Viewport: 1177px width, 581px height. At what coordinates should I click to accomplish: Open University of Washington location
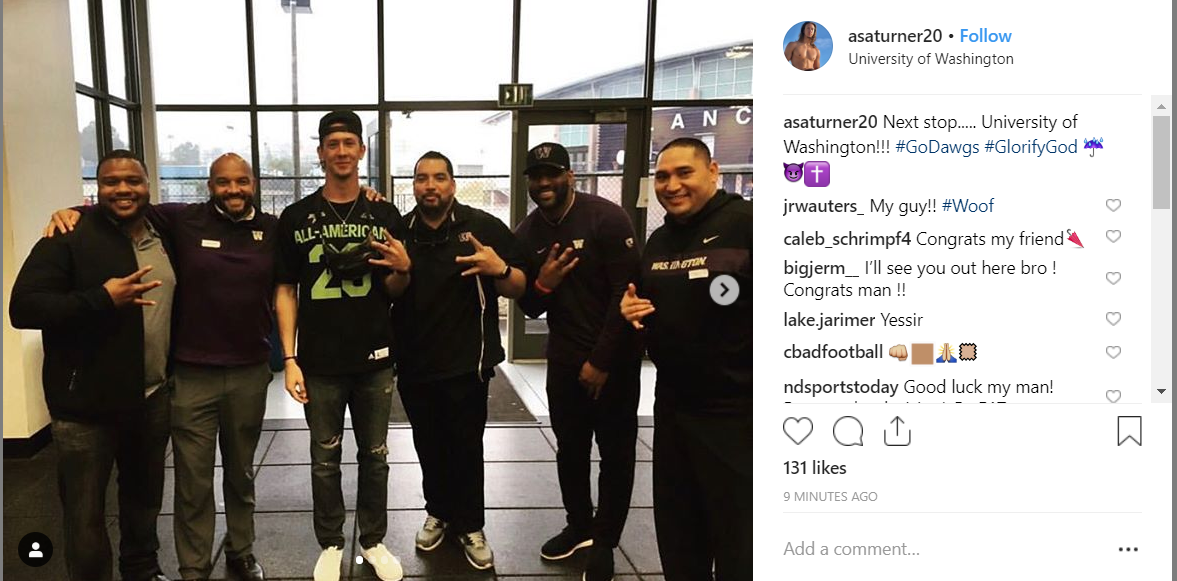tap(931, 59)
